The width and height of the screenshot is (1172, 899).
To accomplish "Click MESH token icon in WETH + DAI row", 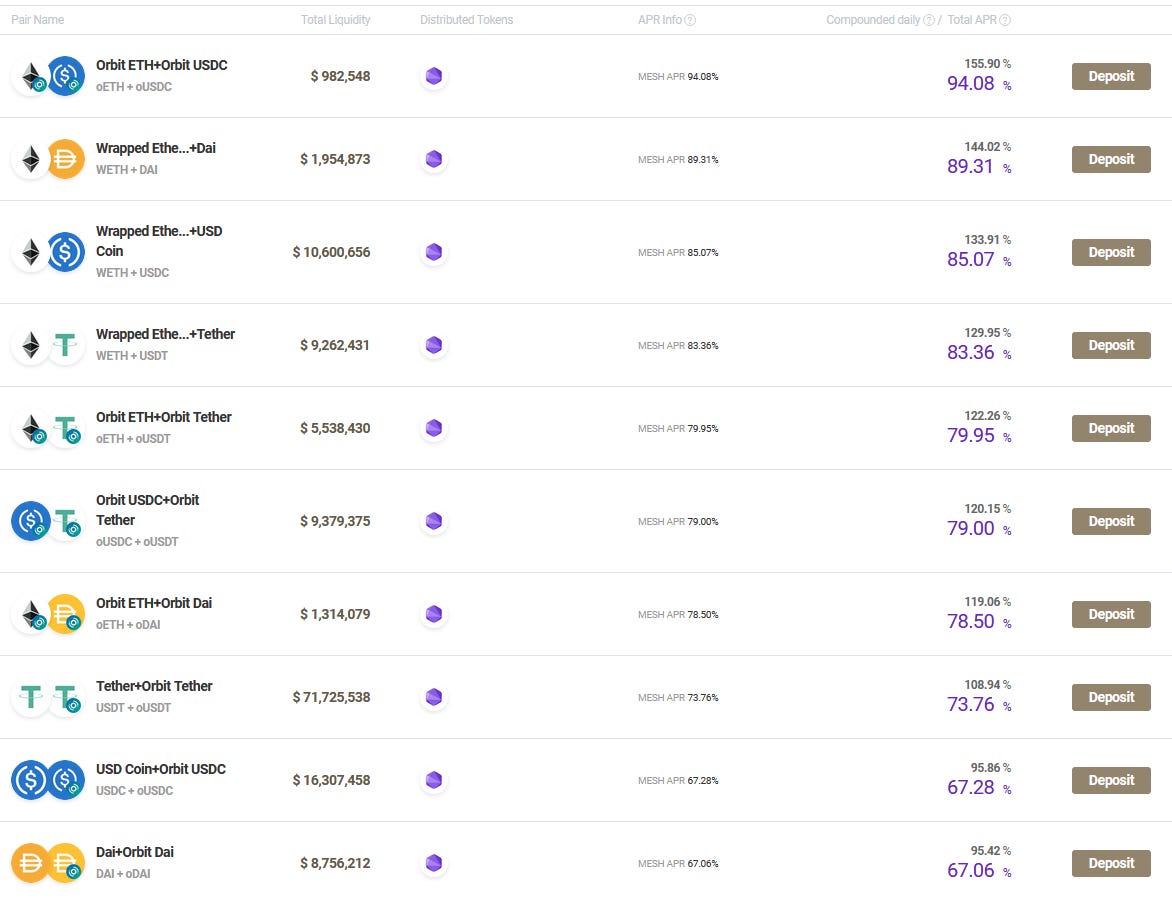I will (434, 159).
